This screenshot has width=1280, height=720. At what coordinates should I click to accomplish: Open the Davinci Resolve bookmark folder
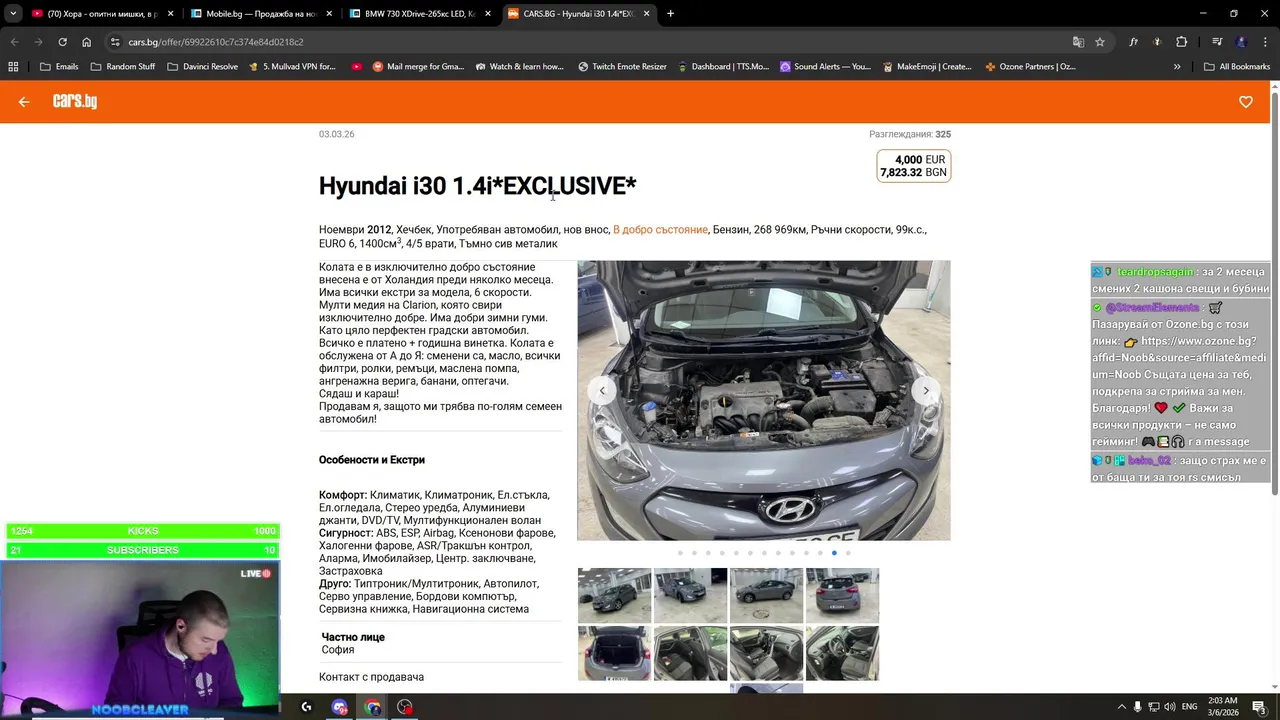202,67
